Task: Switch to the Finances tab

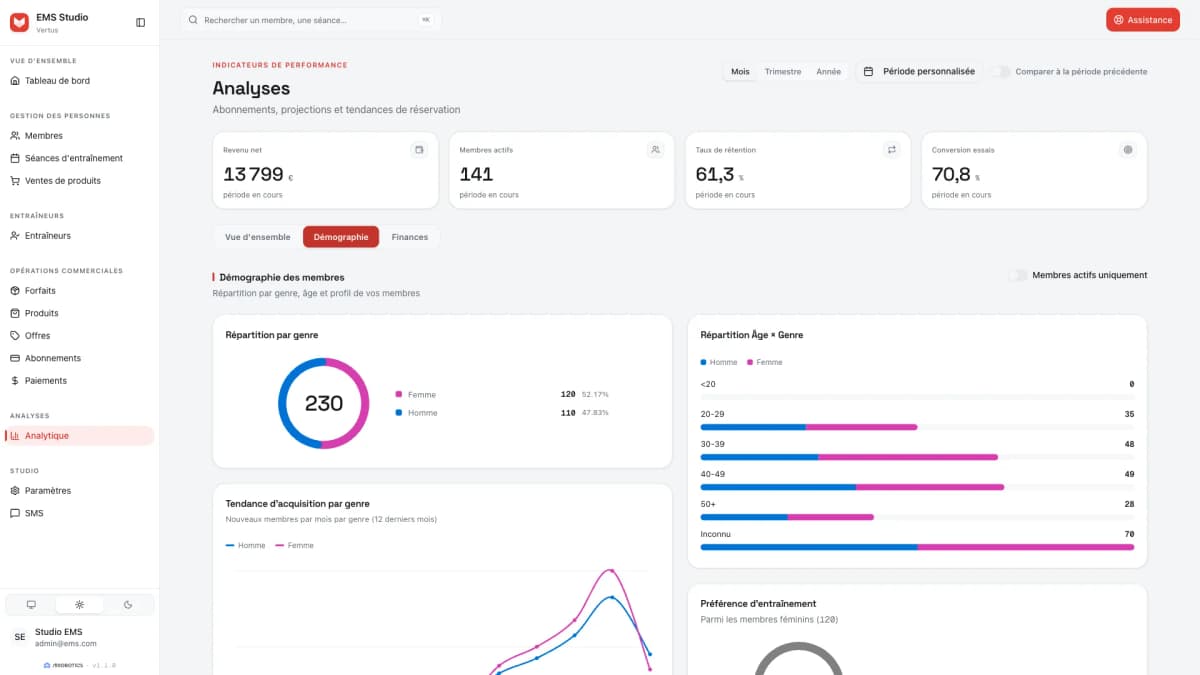Action: [410, 237]
